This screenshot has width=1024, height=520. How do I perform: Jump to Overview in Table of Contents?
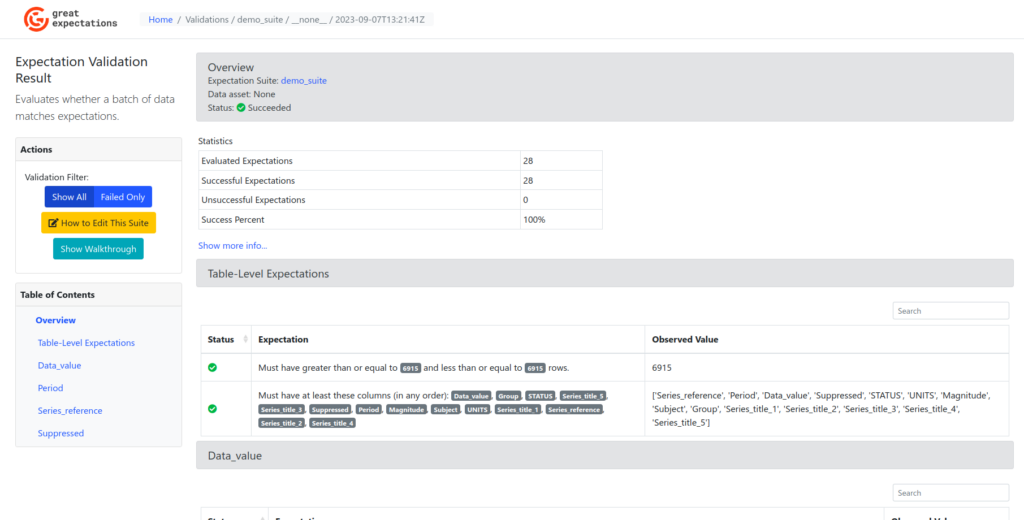[x=56, y=320]
